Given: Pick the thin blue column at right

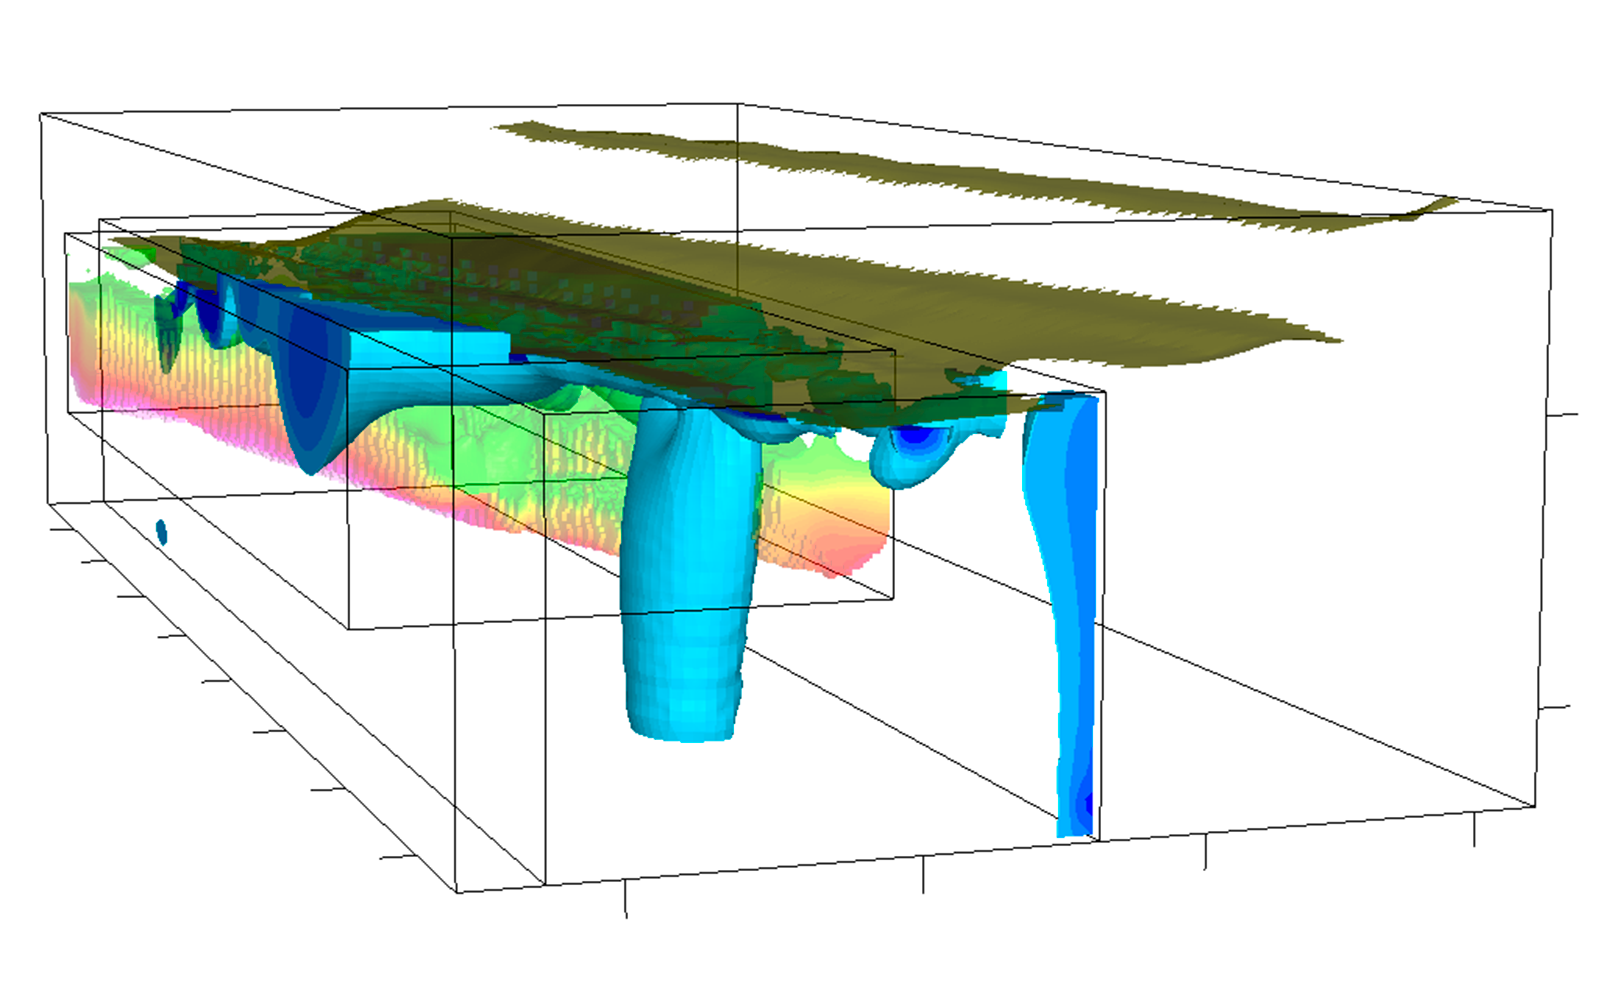Looking at the screenshot, I should click(x=1065, y=615).
